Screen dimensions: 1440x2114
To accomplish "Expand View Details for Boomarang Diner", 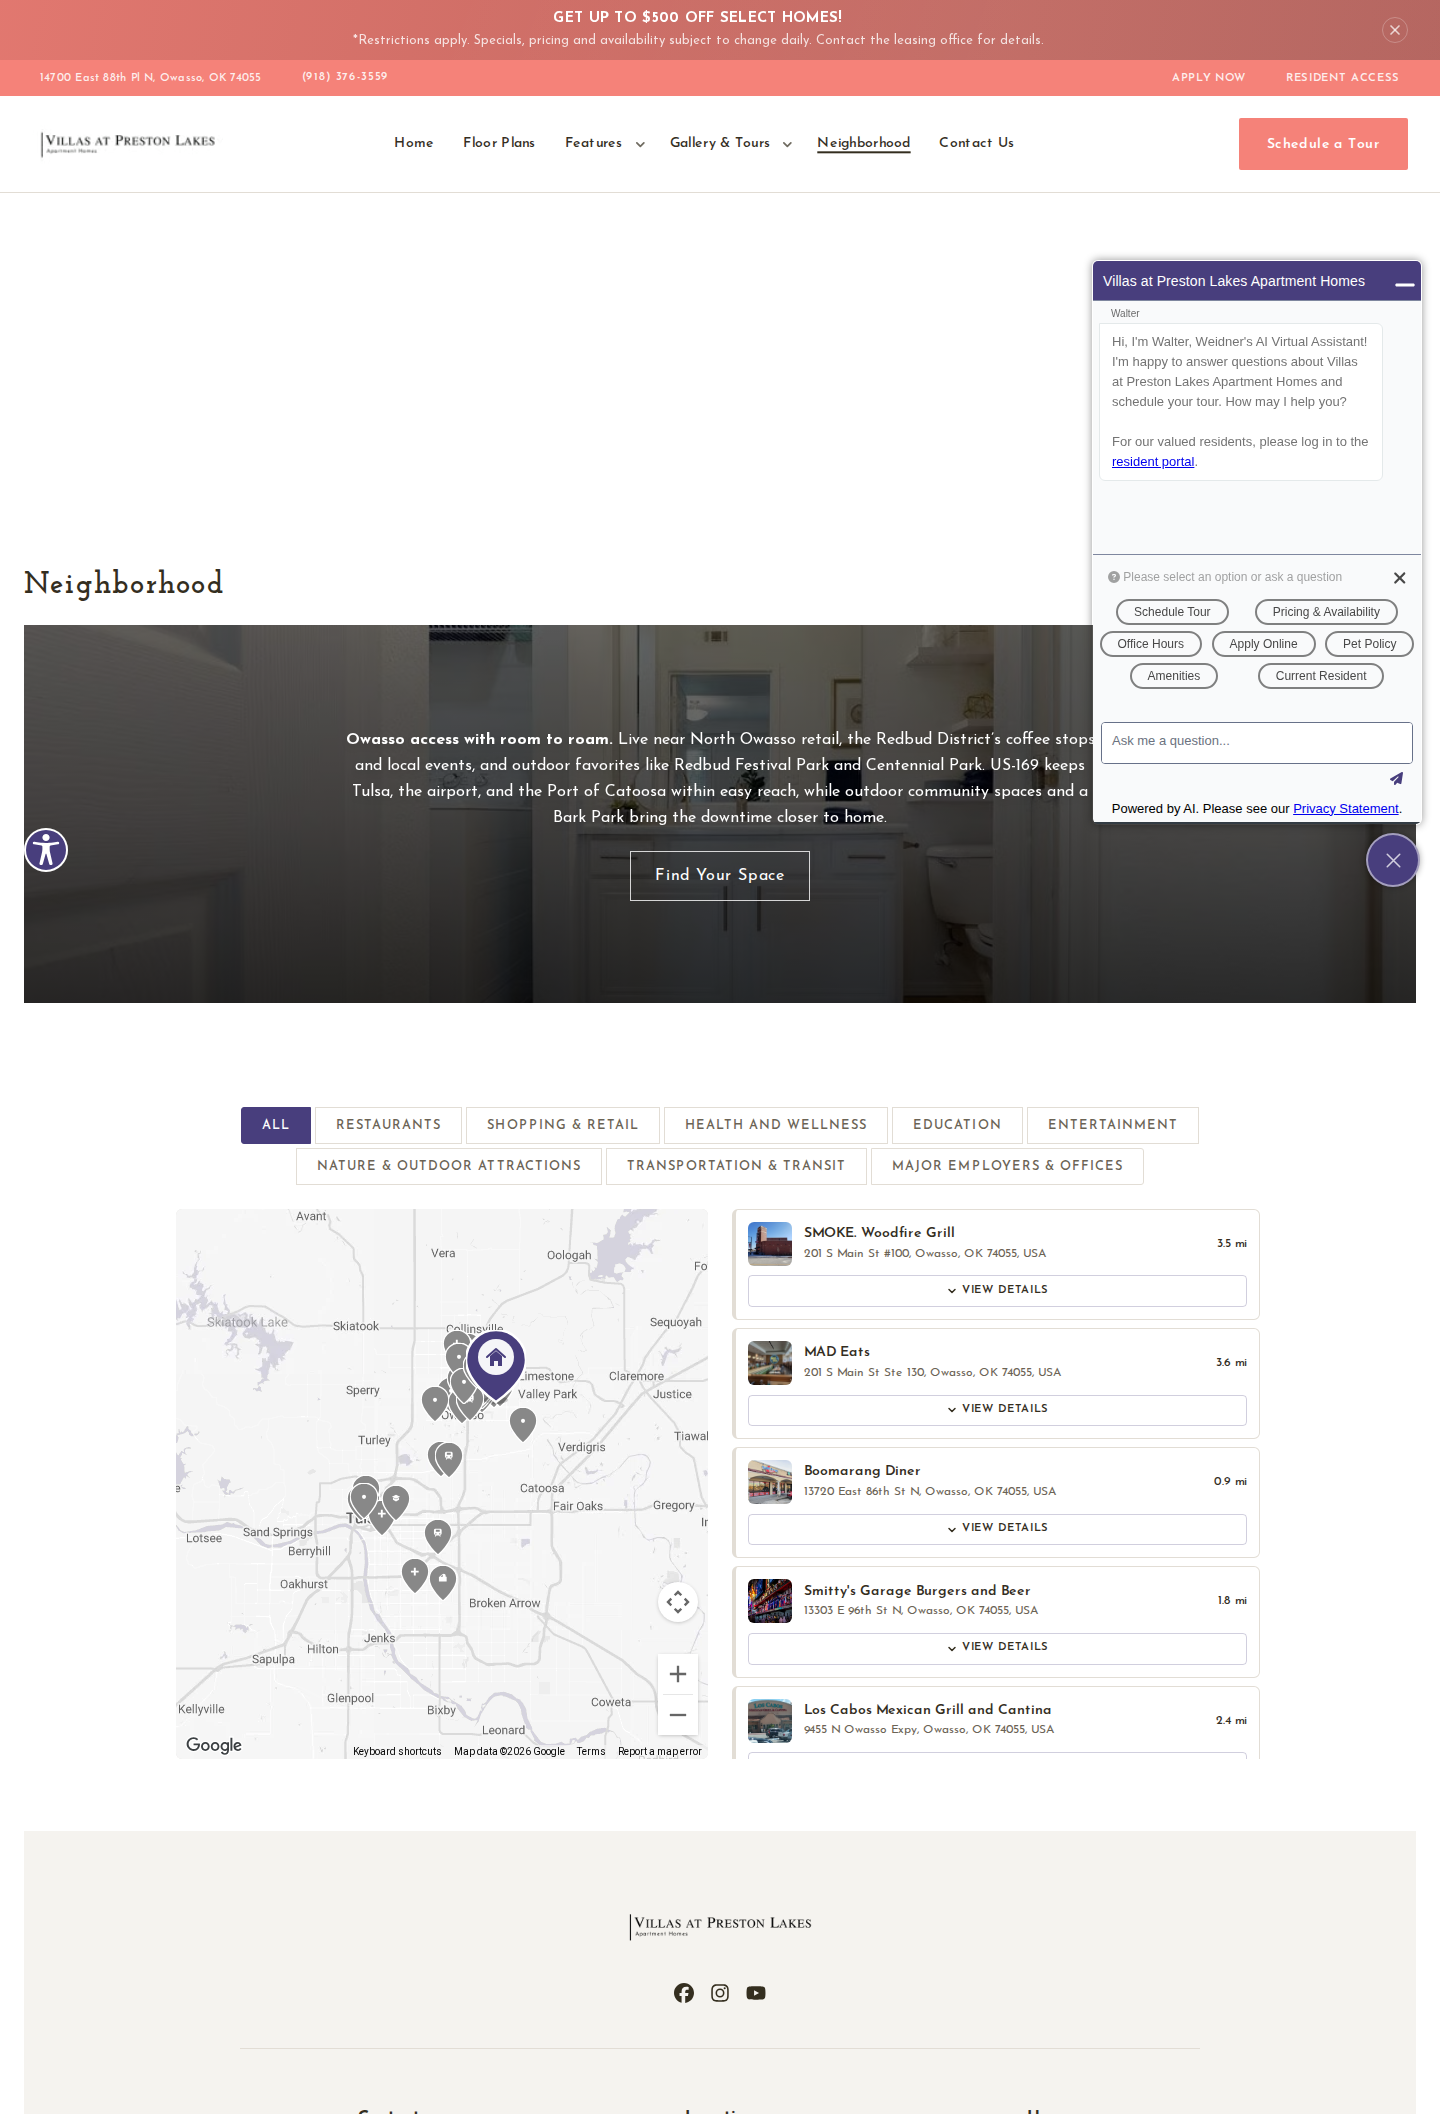I will point(997,1528).
